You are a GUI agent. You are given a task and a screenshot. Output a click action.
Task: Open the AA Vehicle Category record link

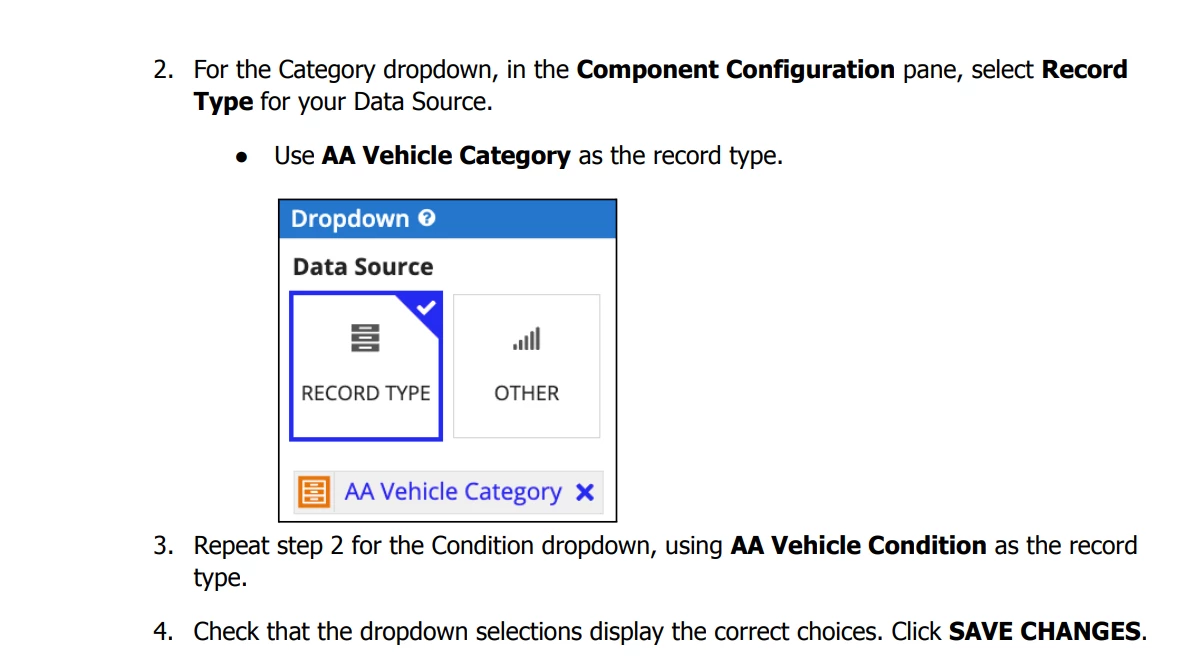[453, 491]
